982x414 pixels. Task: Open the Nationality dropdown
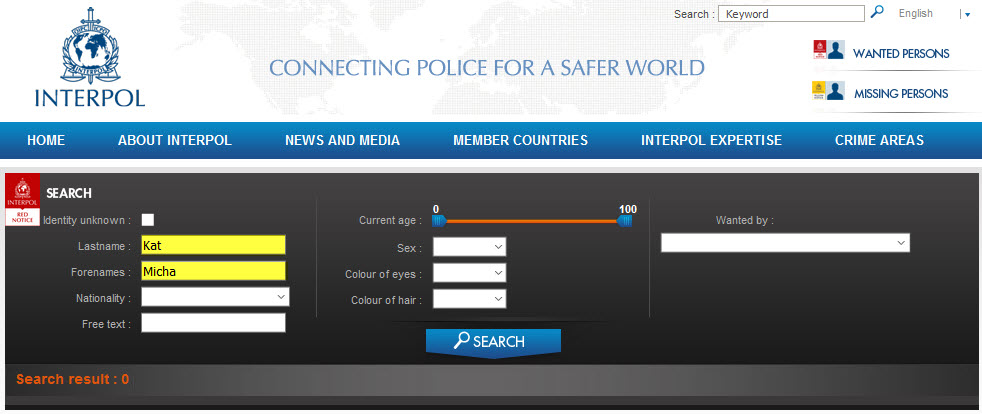215,297
